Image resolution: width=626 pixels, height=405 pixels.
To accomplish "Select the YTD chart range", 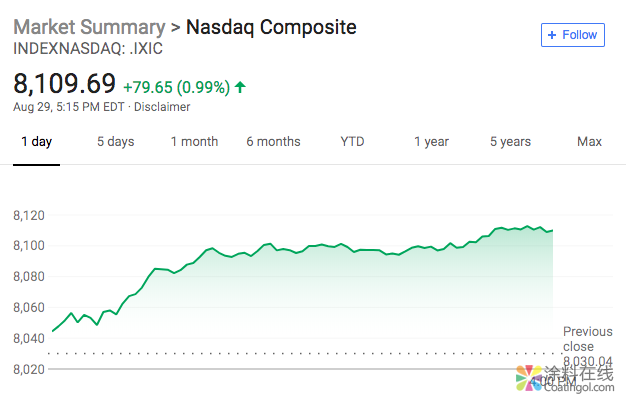I will click(x=352, y=142).
